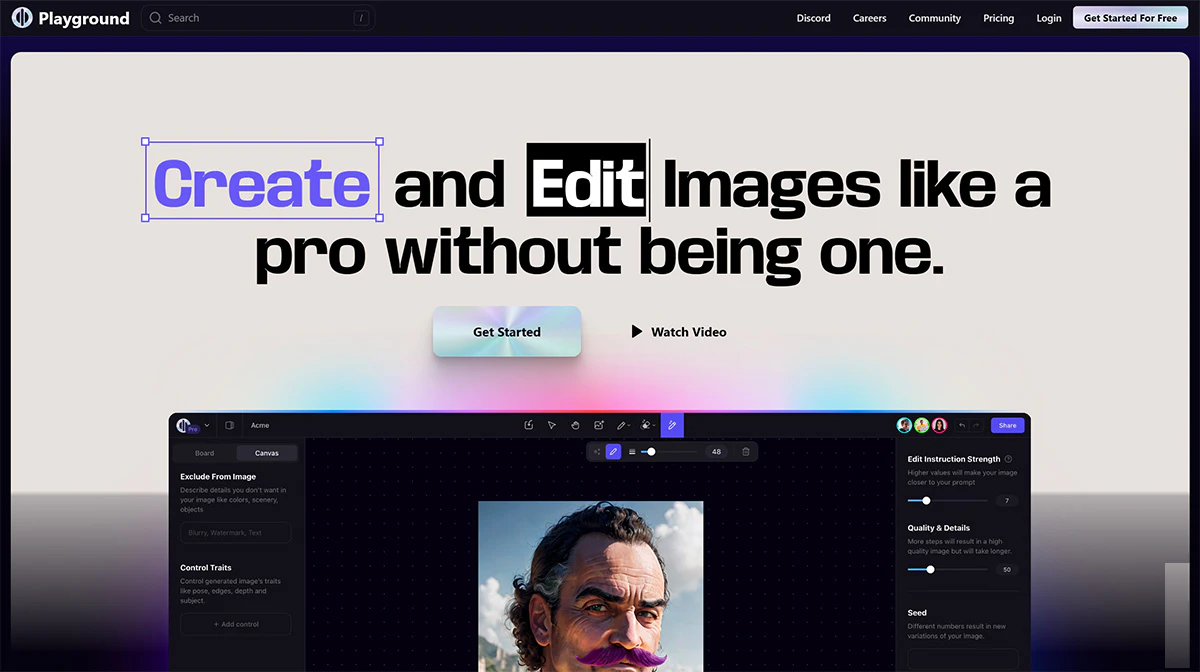1200x672 pixels.
Task: Click the trash delete icon in brush bar
Action: point(746,452)
